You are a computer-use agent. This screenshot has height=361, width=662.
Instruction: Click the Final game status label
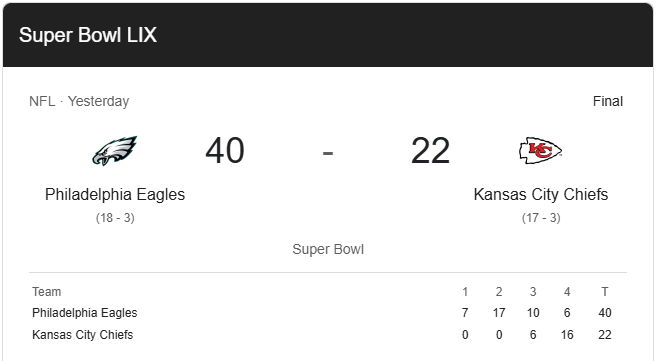(x=608, y=101)
